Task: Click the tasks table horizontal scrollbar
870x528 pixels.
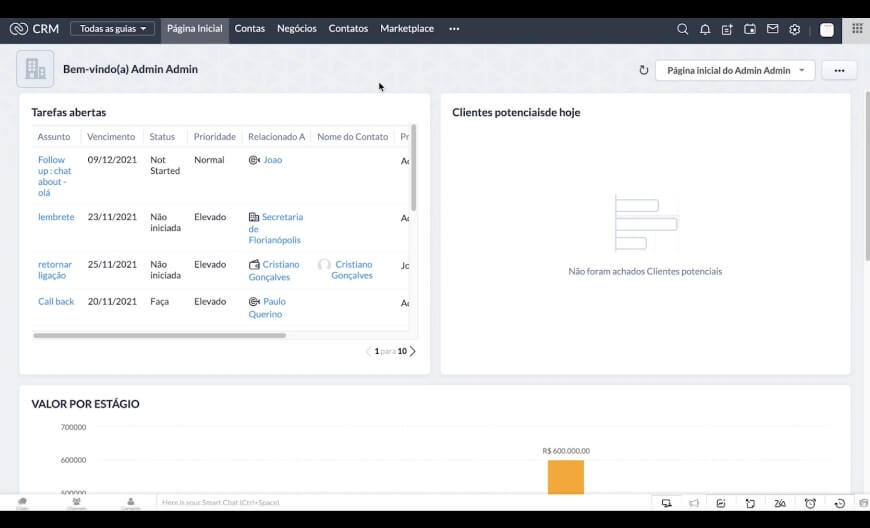Action: (x=159, y=336)
